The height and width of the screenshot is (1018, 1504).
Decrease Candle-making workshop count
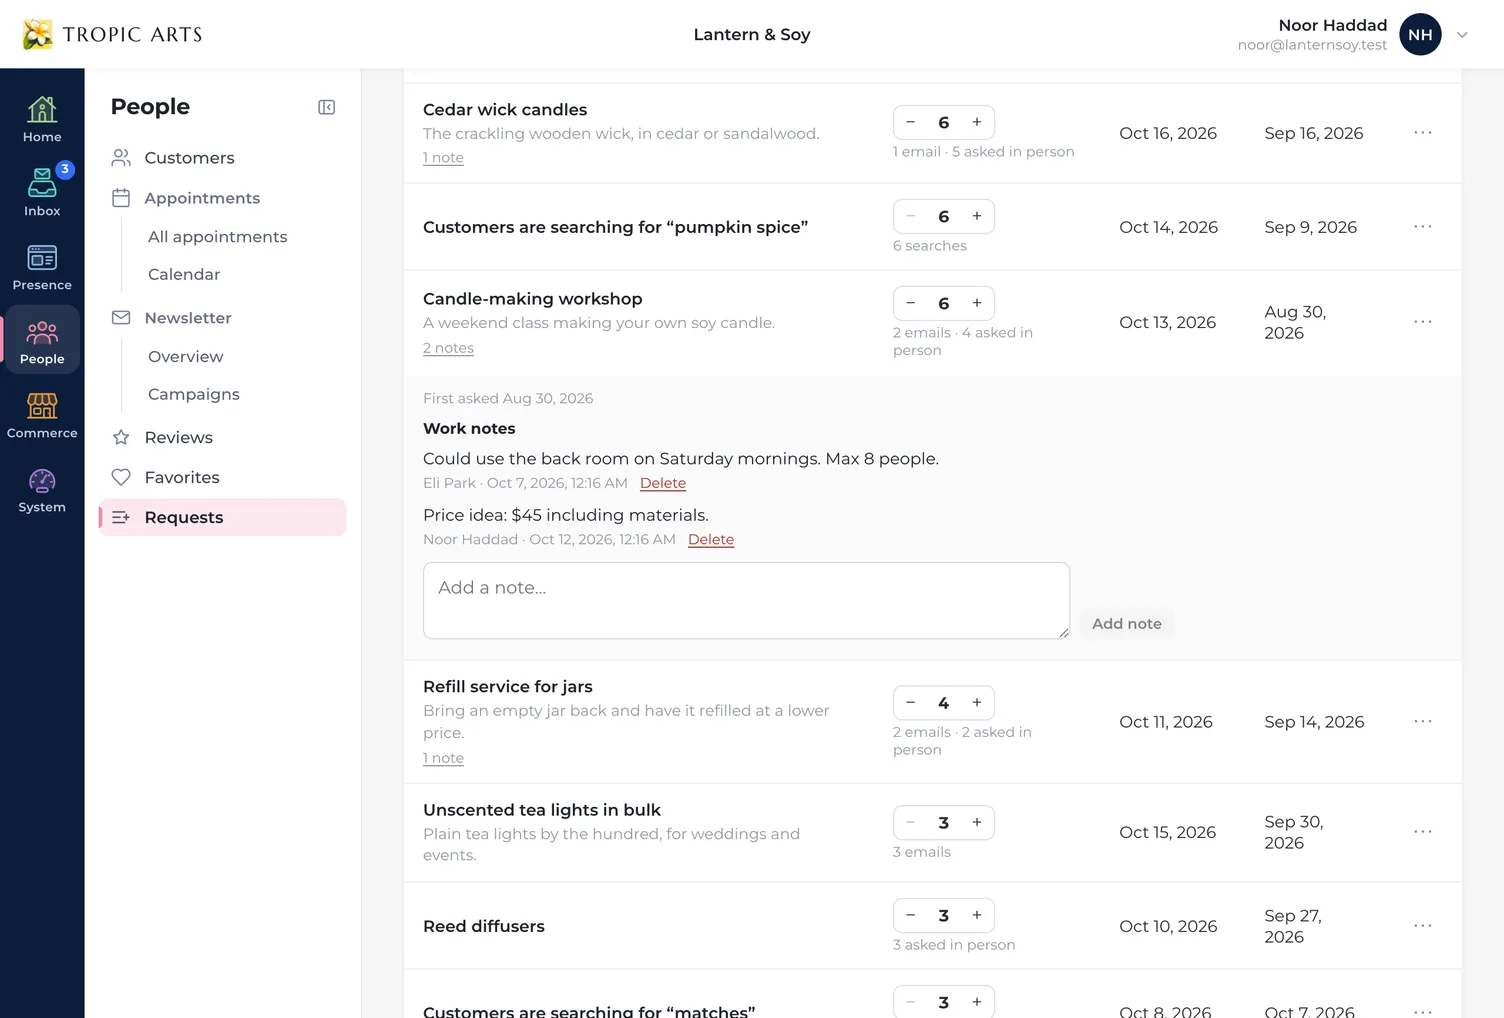(910, 303)
